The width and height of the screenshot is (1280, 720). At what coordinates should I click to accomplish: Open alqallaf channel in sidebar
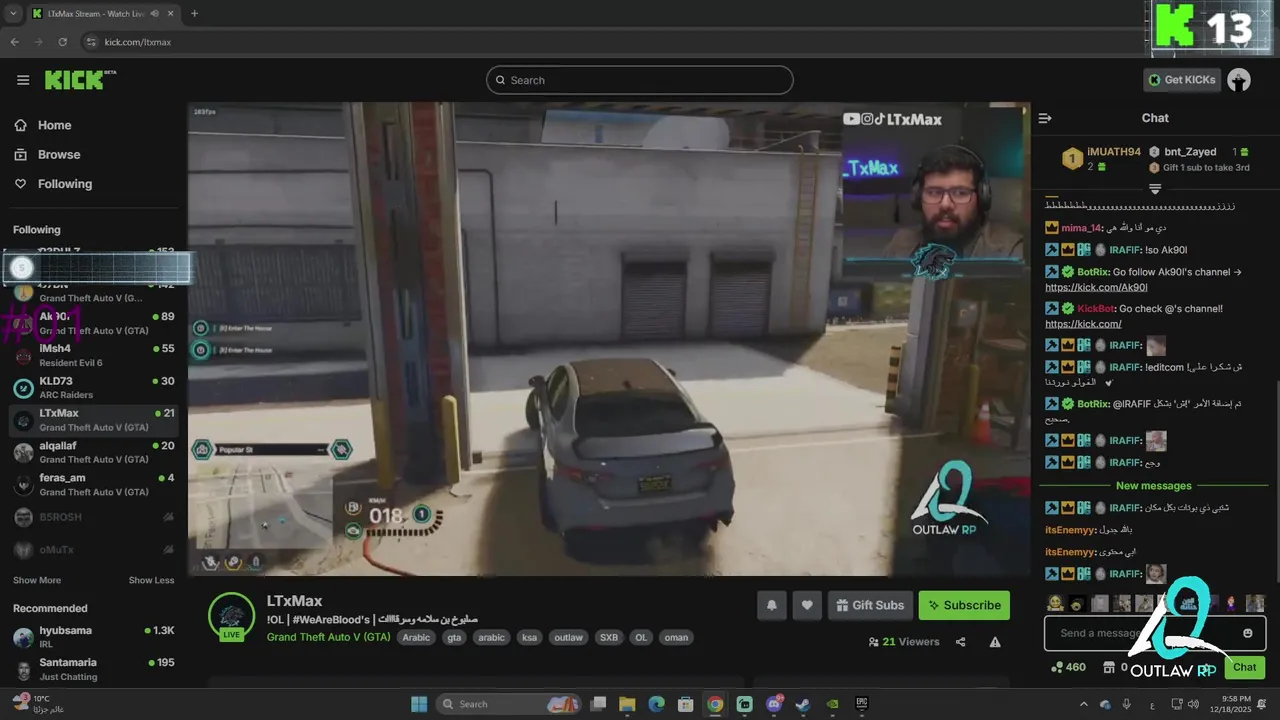point(93,452)
